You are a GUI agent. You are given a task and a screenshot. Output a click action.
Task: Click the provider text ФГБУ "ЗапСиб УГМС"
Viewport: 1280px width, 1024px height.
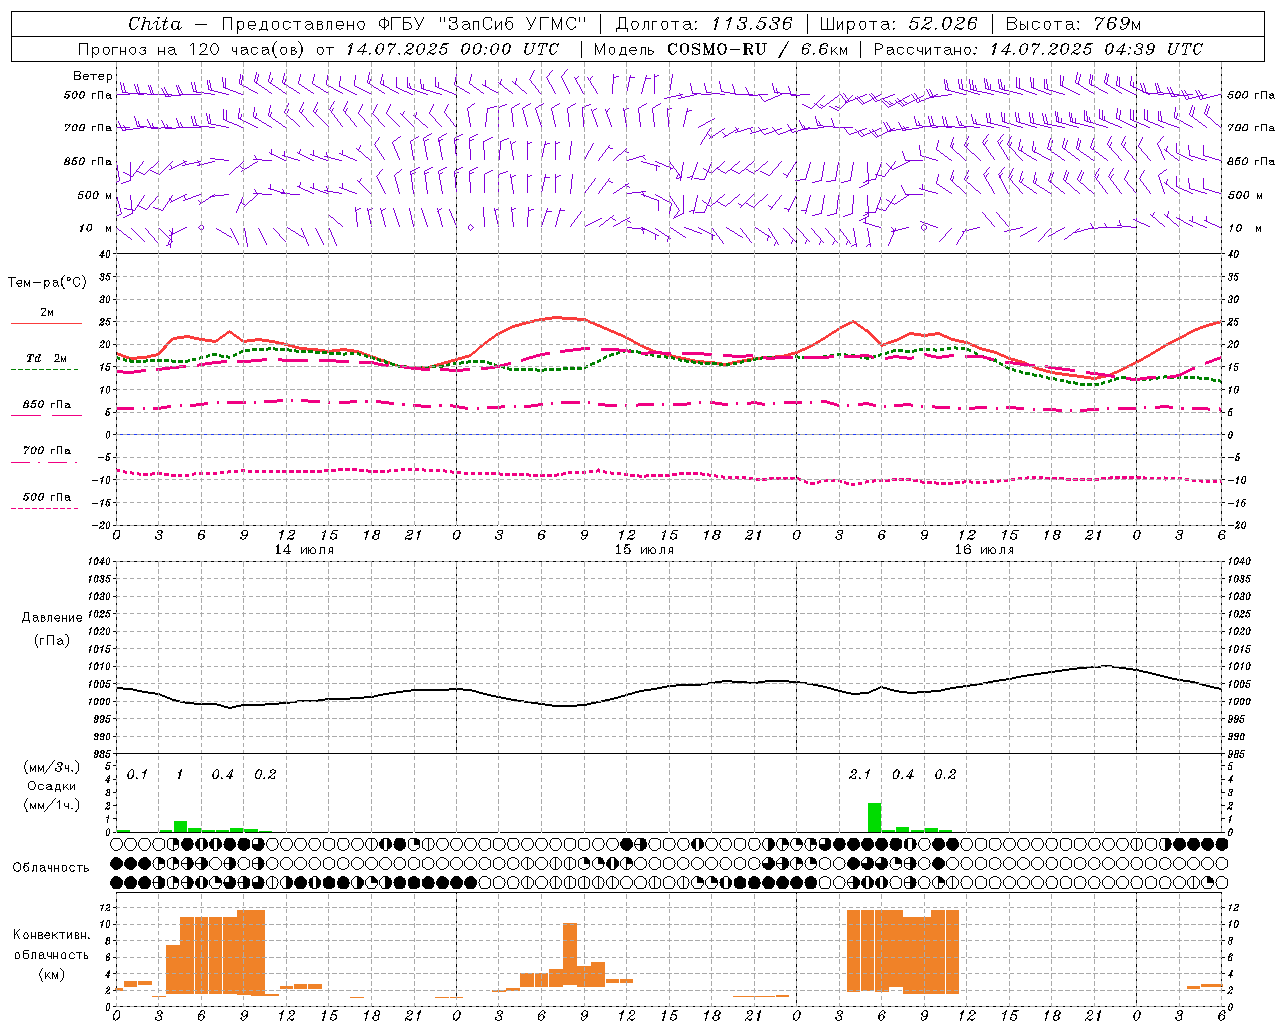point(482,24)
